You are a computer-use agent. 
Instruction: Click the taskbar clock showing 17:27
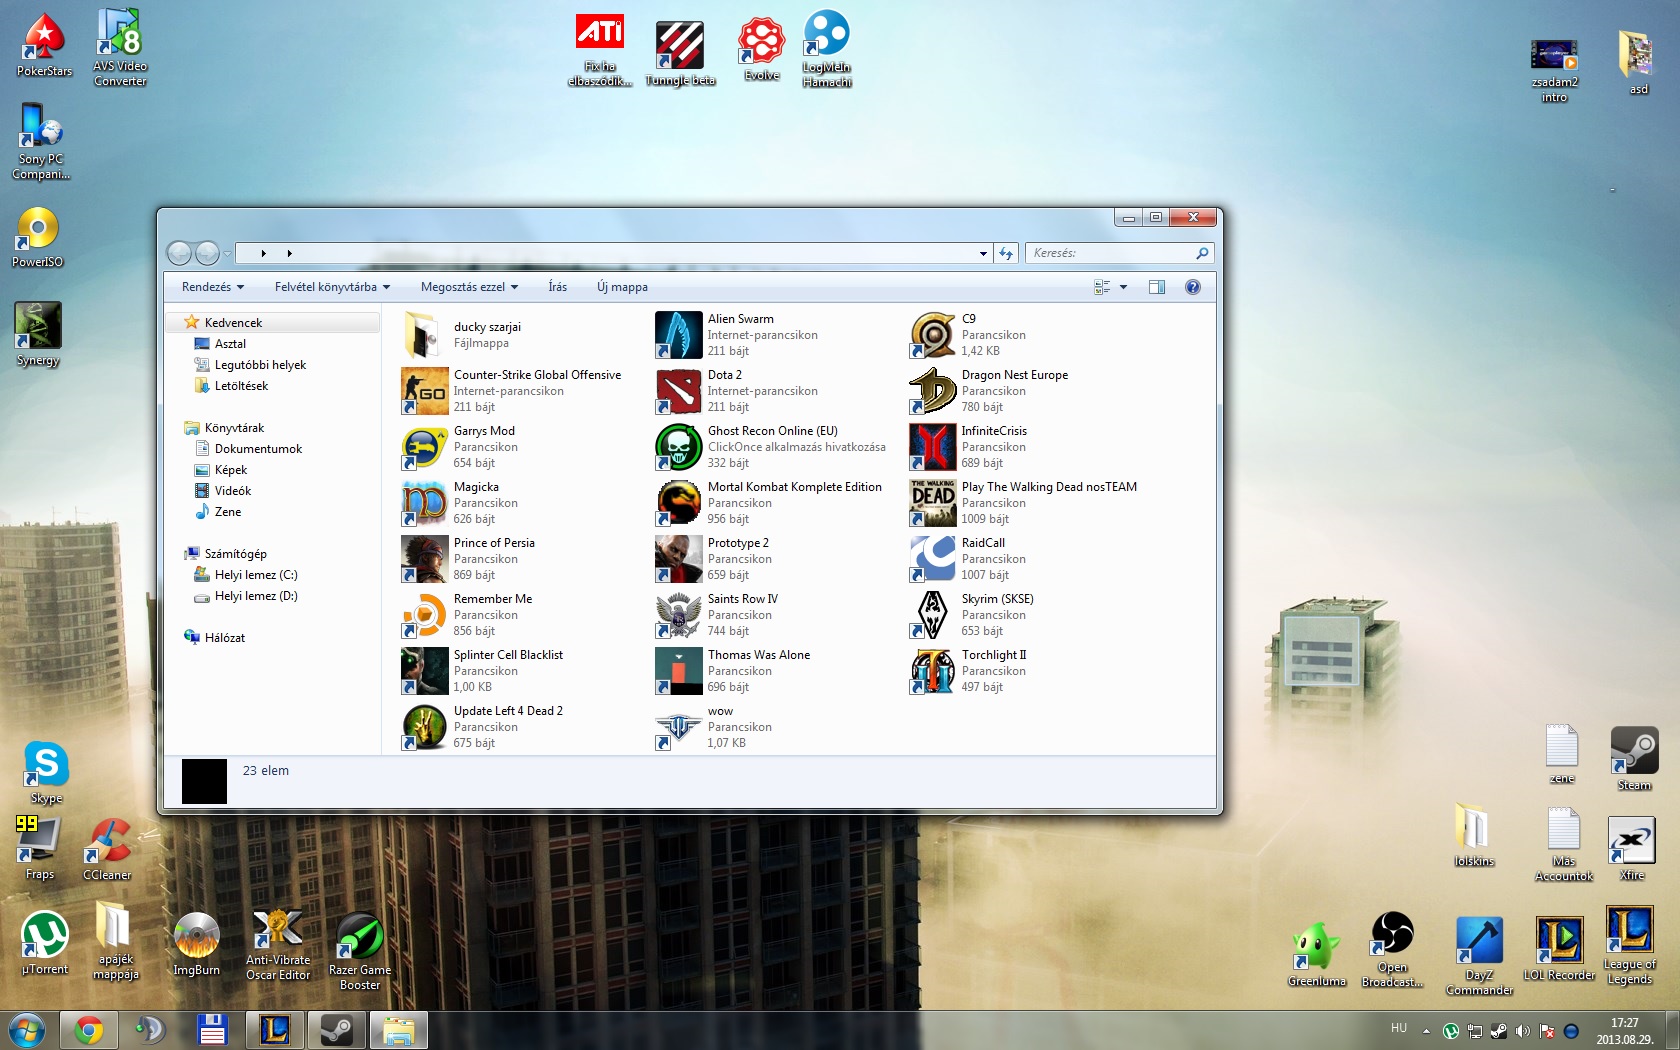tap(1625, 1031)
